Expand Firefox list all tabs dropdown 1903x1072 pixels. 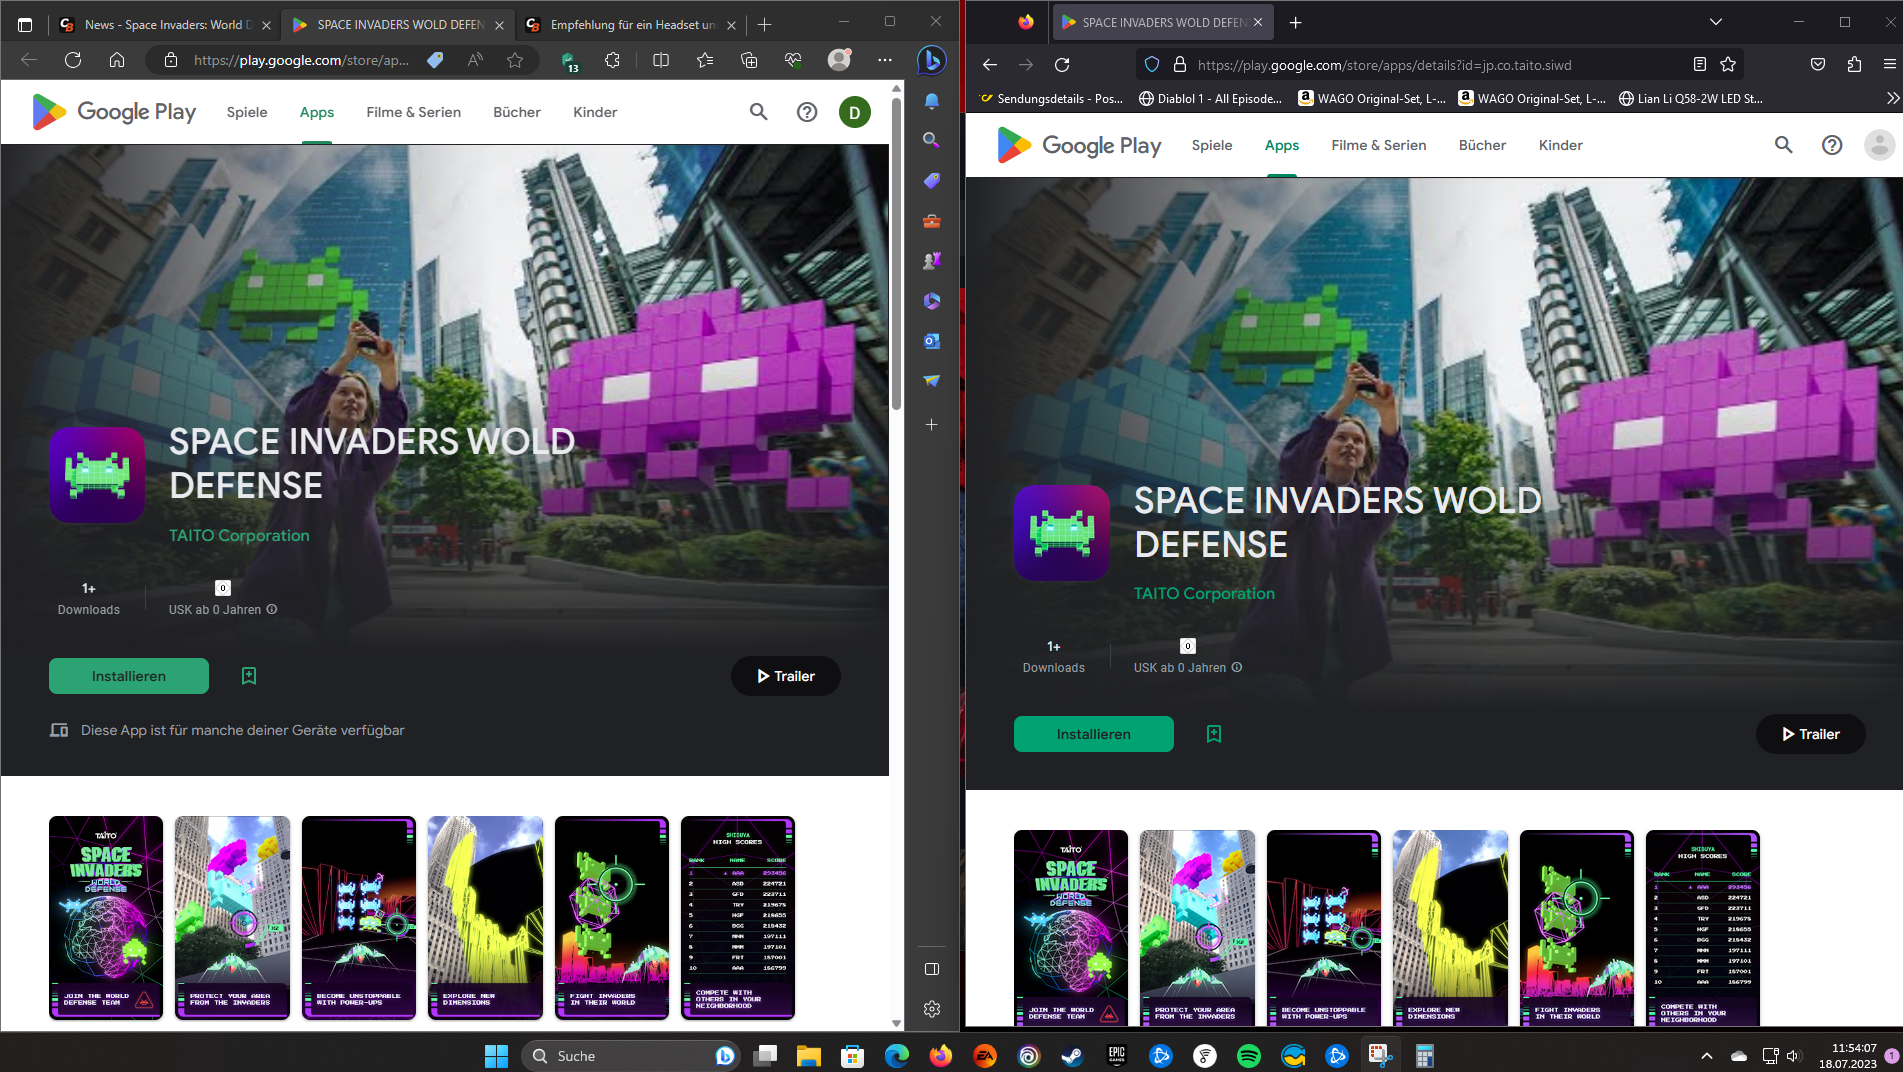1715,22
